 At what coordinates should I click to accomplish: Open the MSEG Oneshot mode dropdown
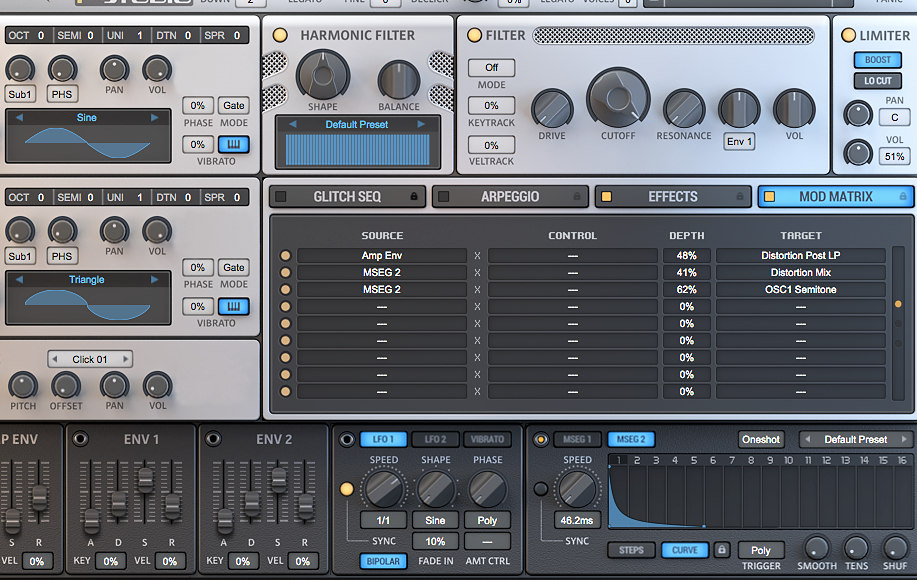[761, 439]
